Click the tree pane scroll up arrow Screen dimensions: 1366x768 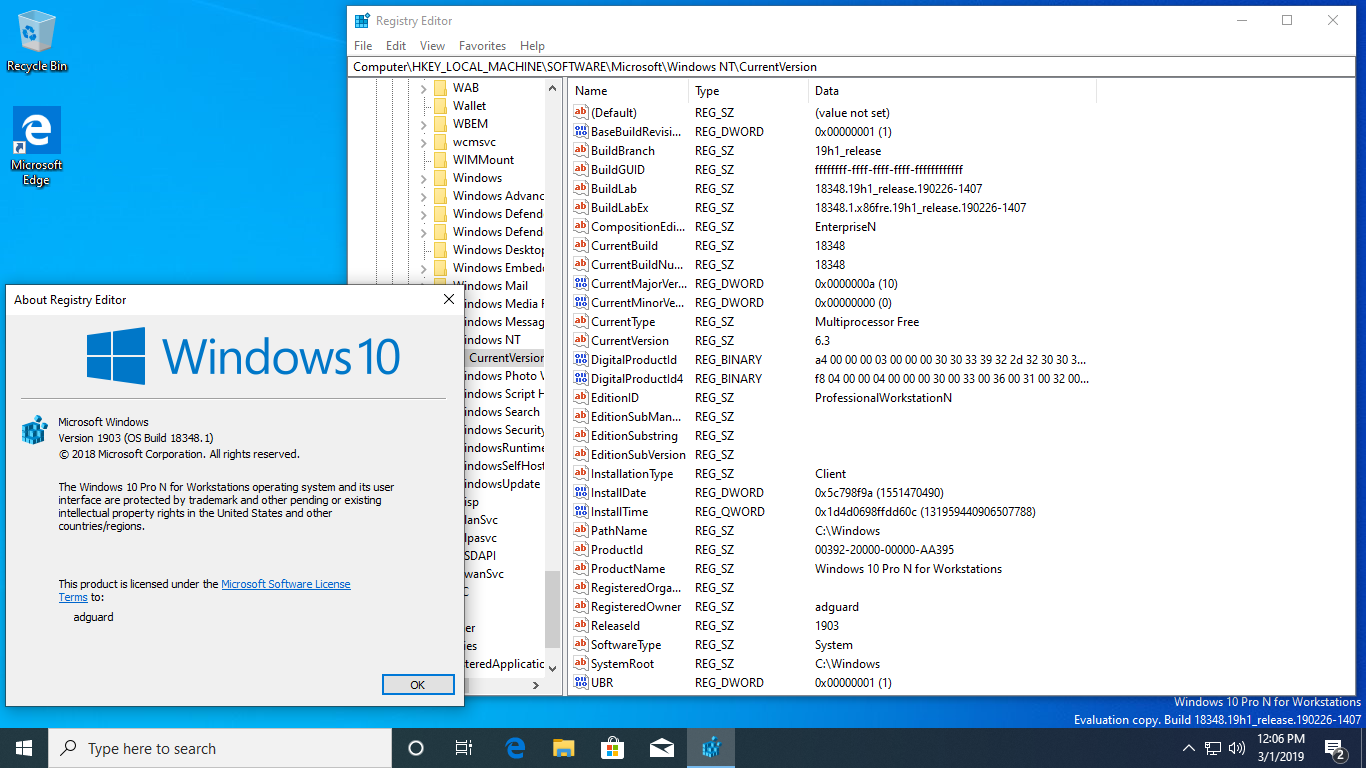(553, 88)
